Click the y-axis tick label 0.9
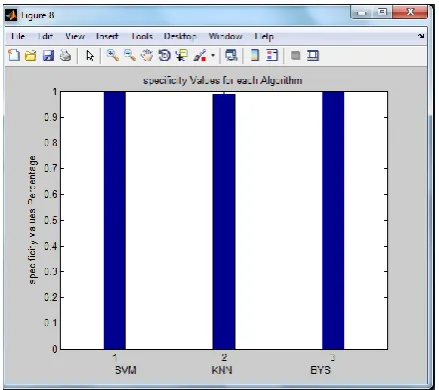Image resolution: width=439 pixels, height=390 pixels. 51,117
